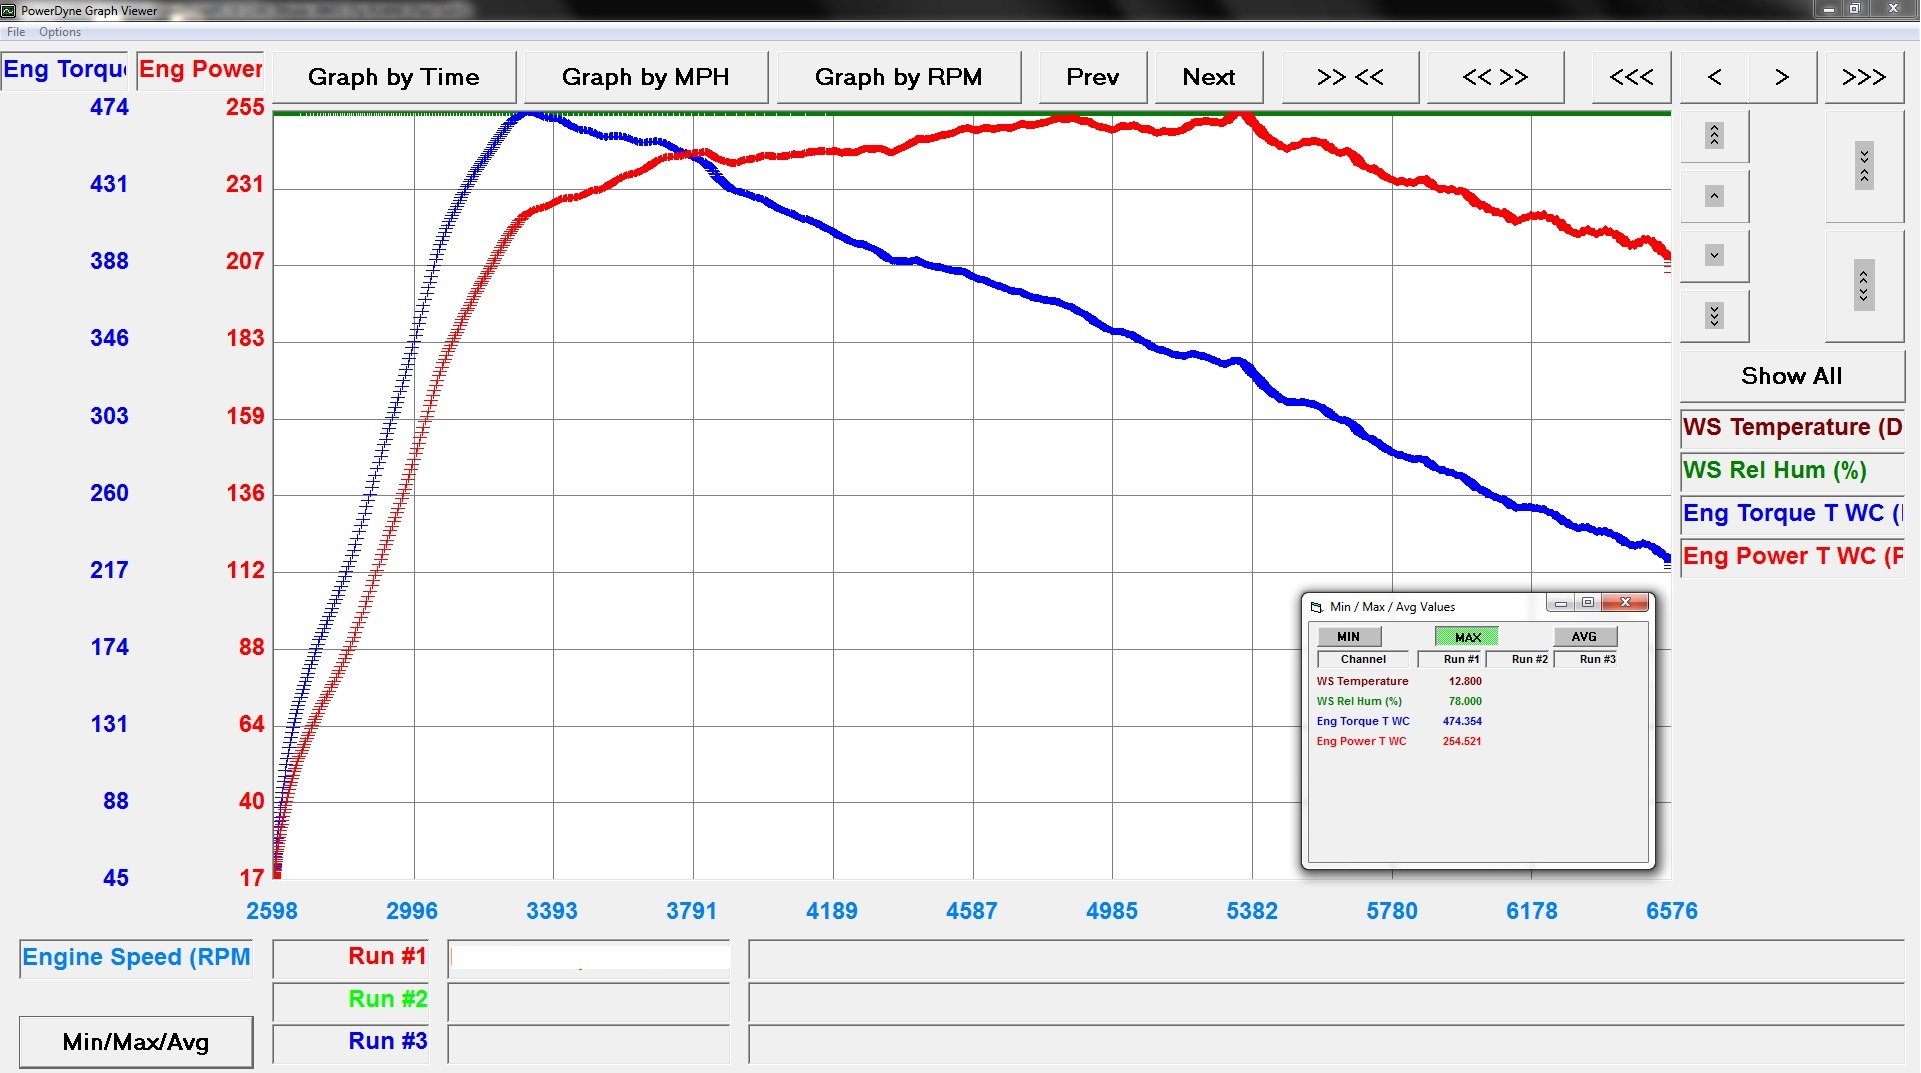
Task: Click the Show All button
Action: coord(1792,376)
